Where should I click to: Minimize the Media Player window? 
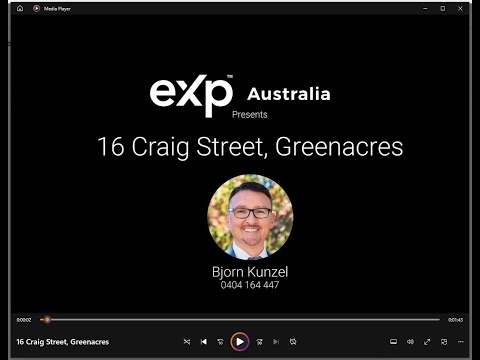(x=425, y=8)
